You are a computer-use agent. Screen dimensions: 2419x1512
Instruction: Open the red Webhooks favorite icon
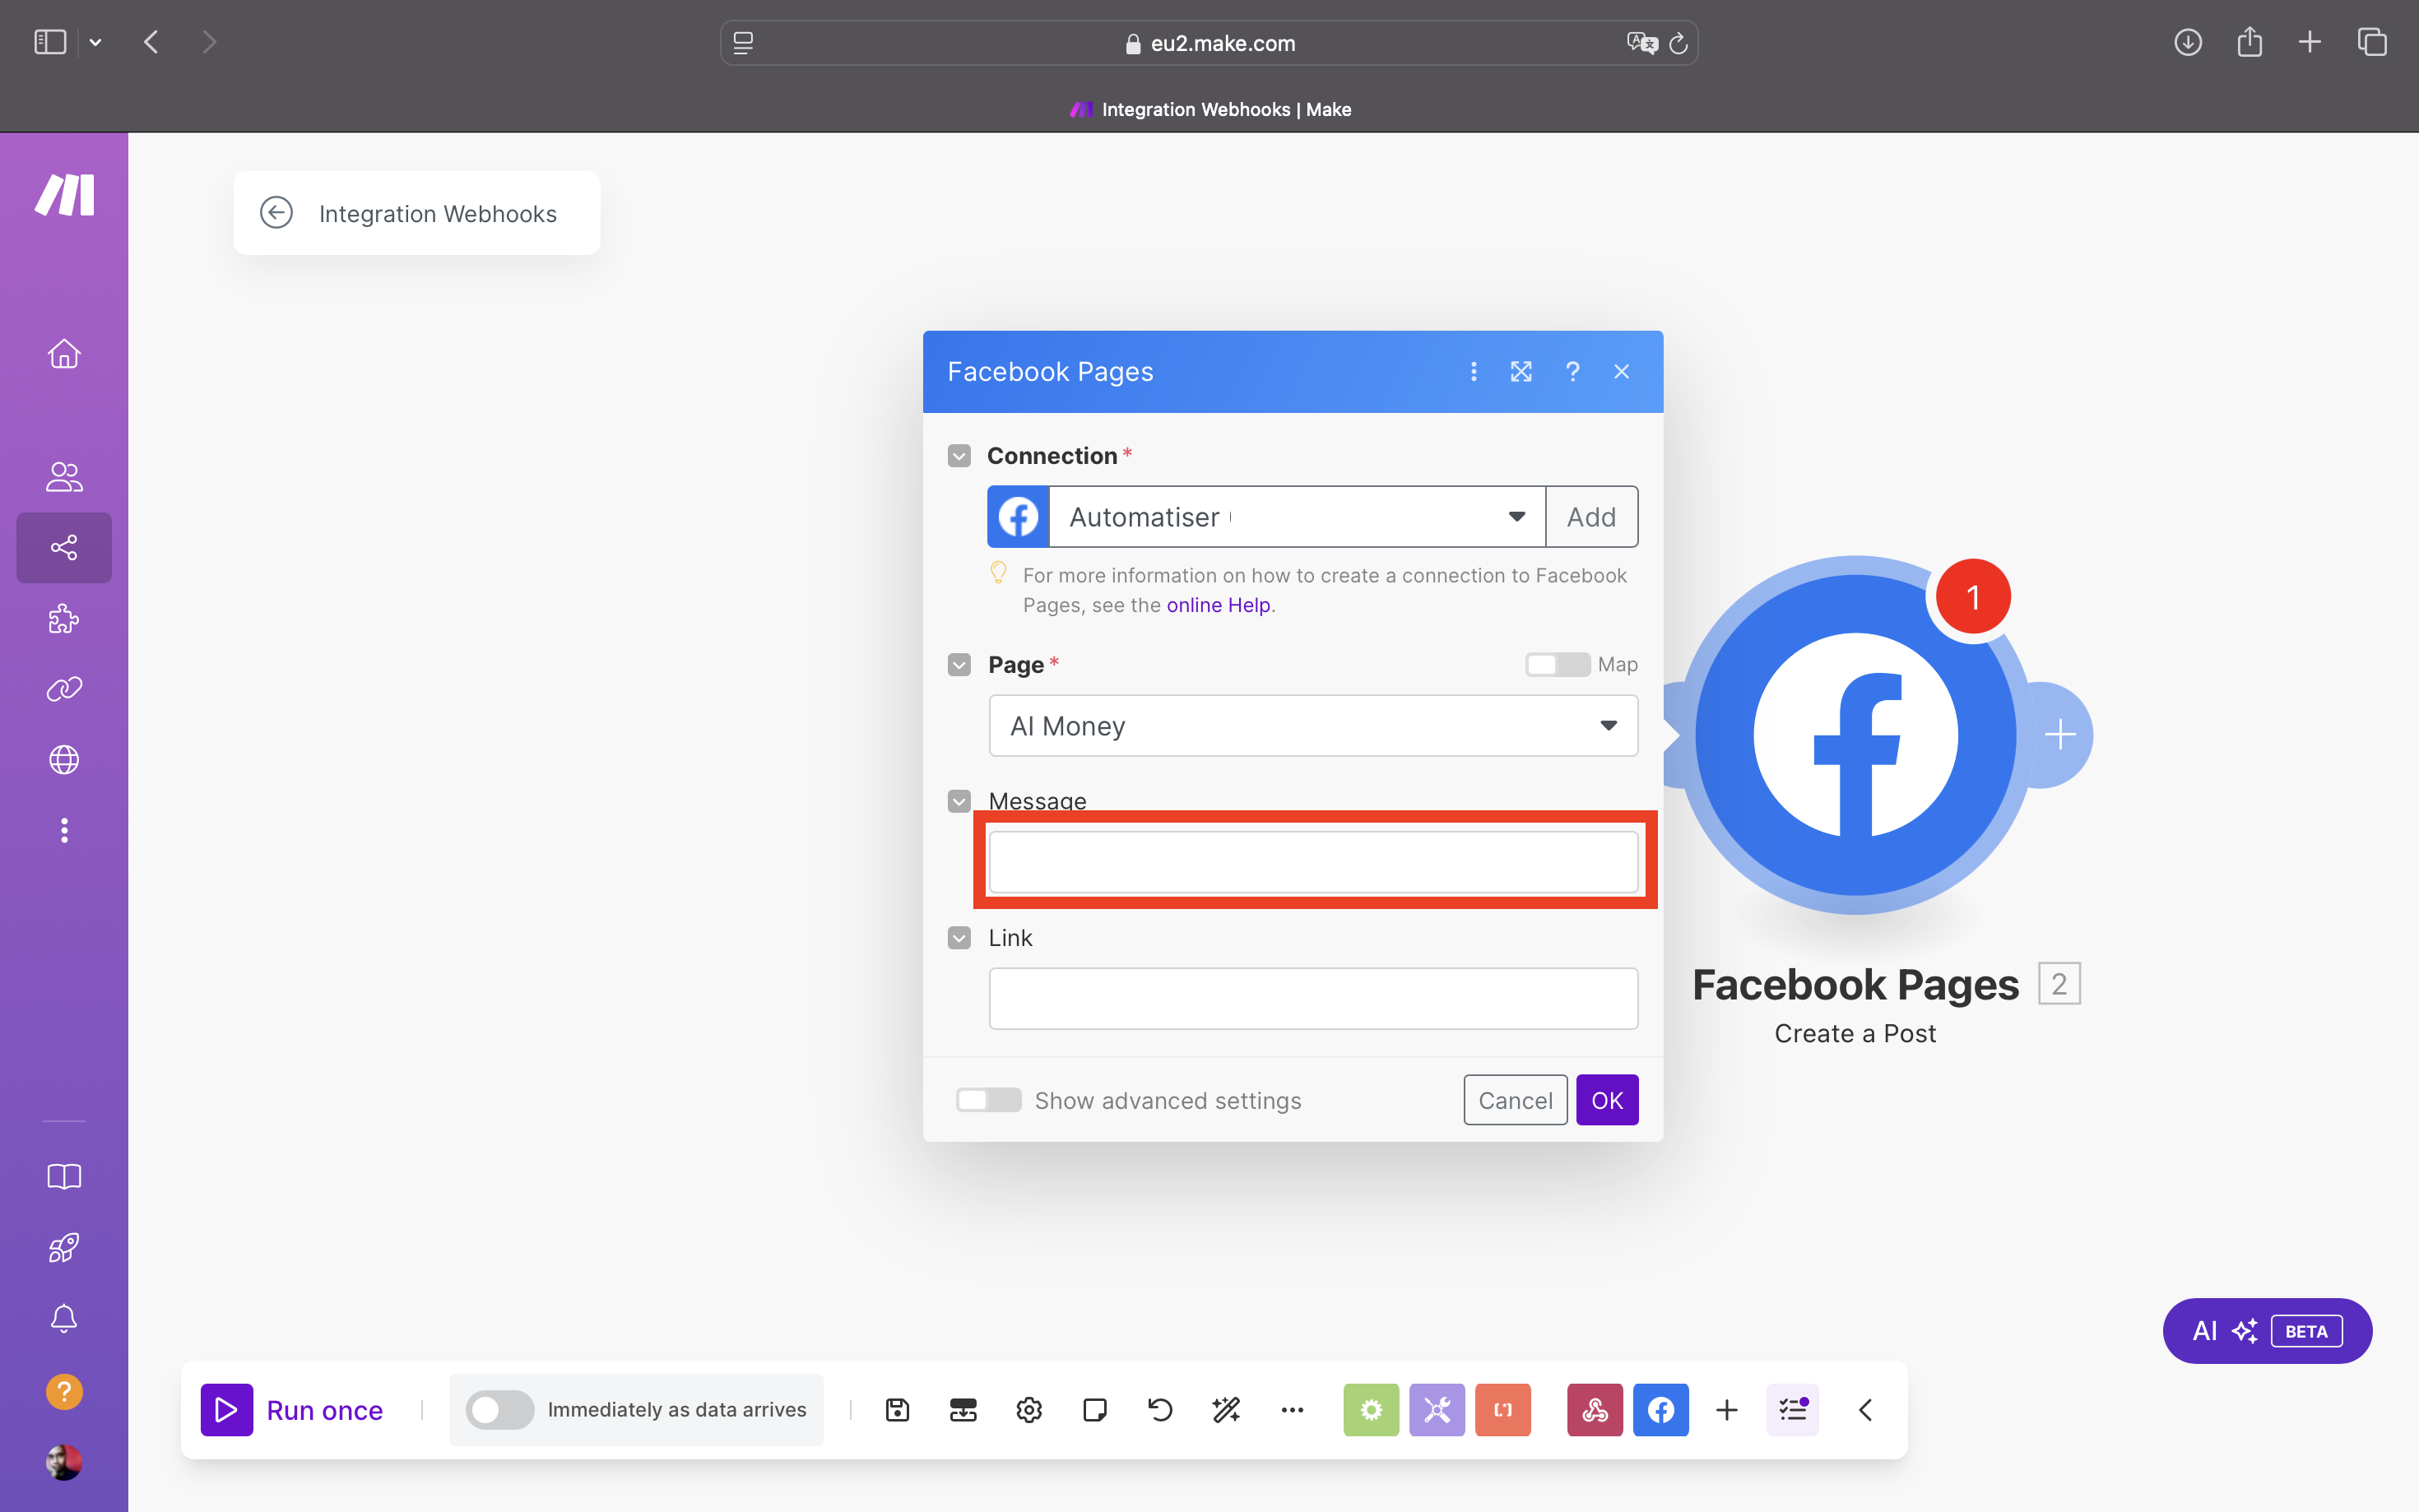pos(1595,1410)
